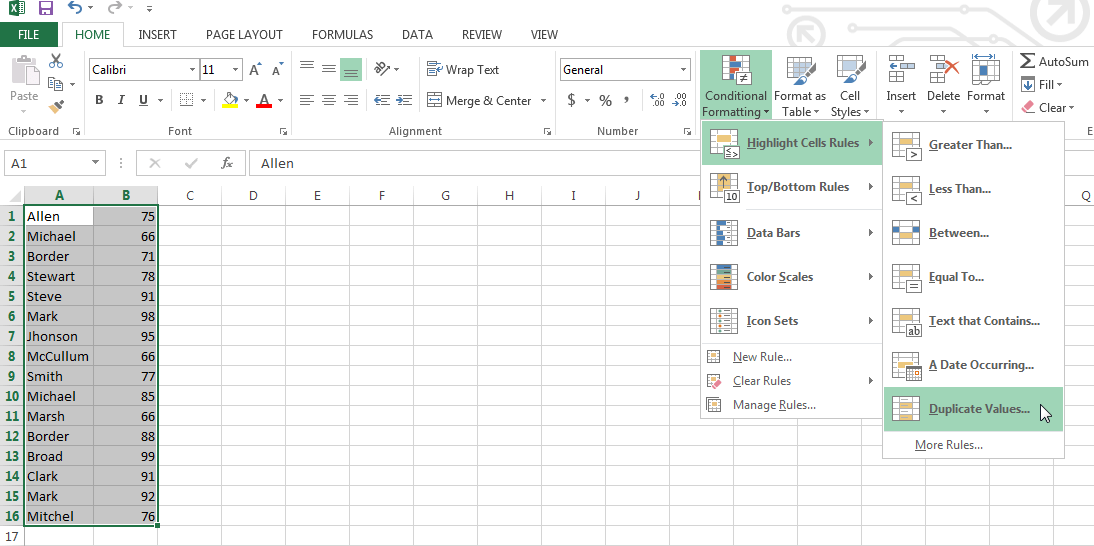Open Merge & Center dropdown arrow
1094x546 pixels.
point(544,100)
